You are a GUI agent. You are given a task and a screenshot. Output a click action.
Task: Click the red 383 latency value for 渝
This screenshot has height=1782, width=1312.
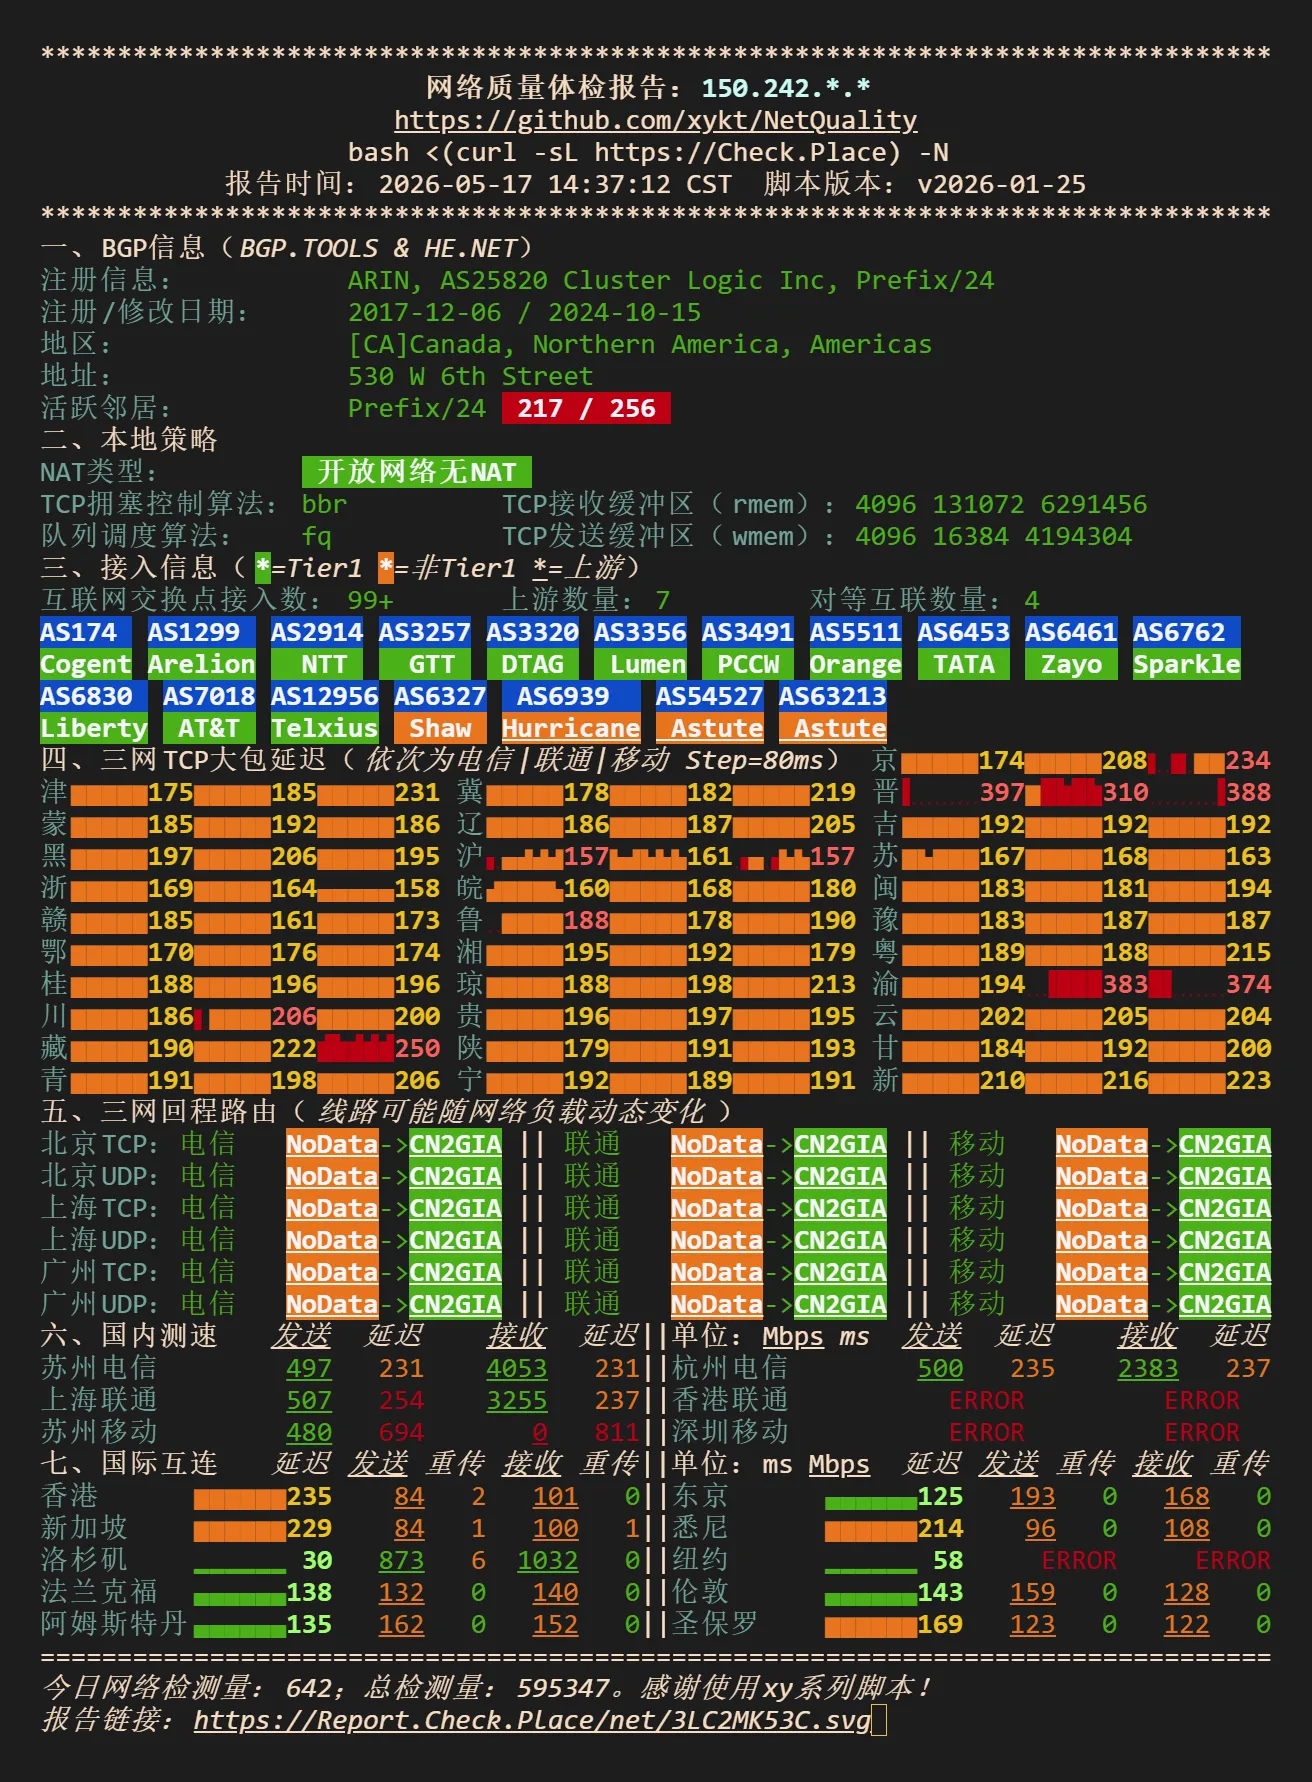pos(1125,984)
